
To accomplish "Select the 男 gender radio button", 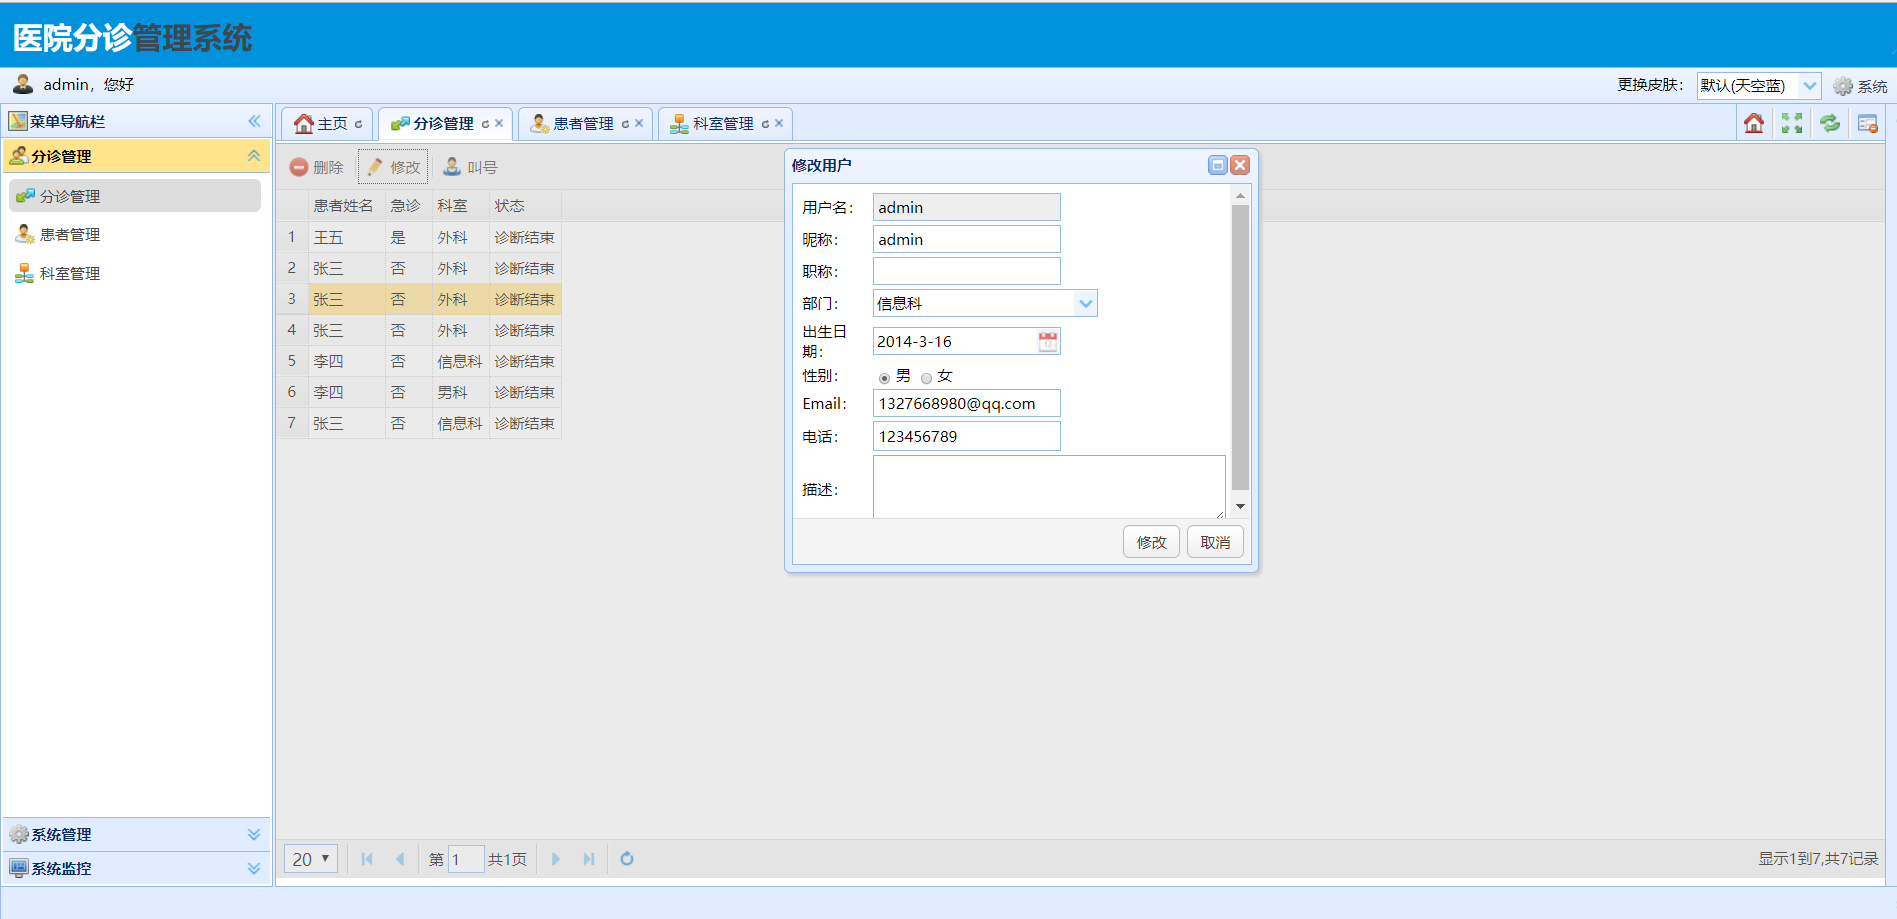I will tap(884, 378).
